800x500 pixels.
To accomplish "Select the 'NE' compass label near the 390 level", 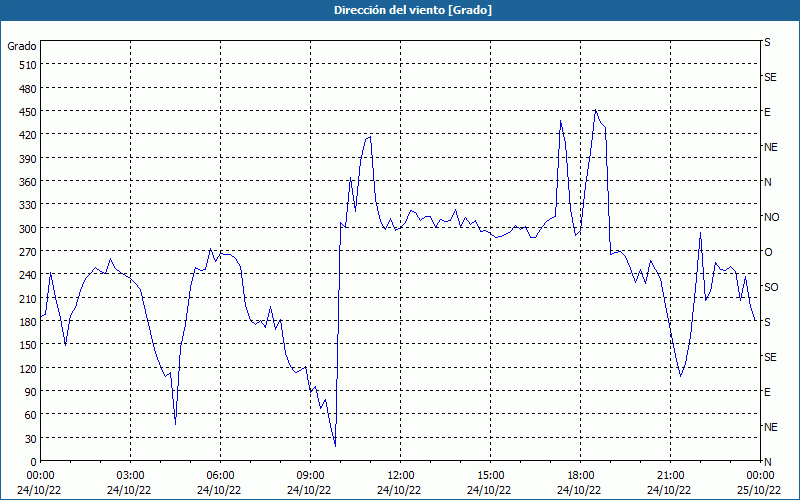I will point(771,147).
